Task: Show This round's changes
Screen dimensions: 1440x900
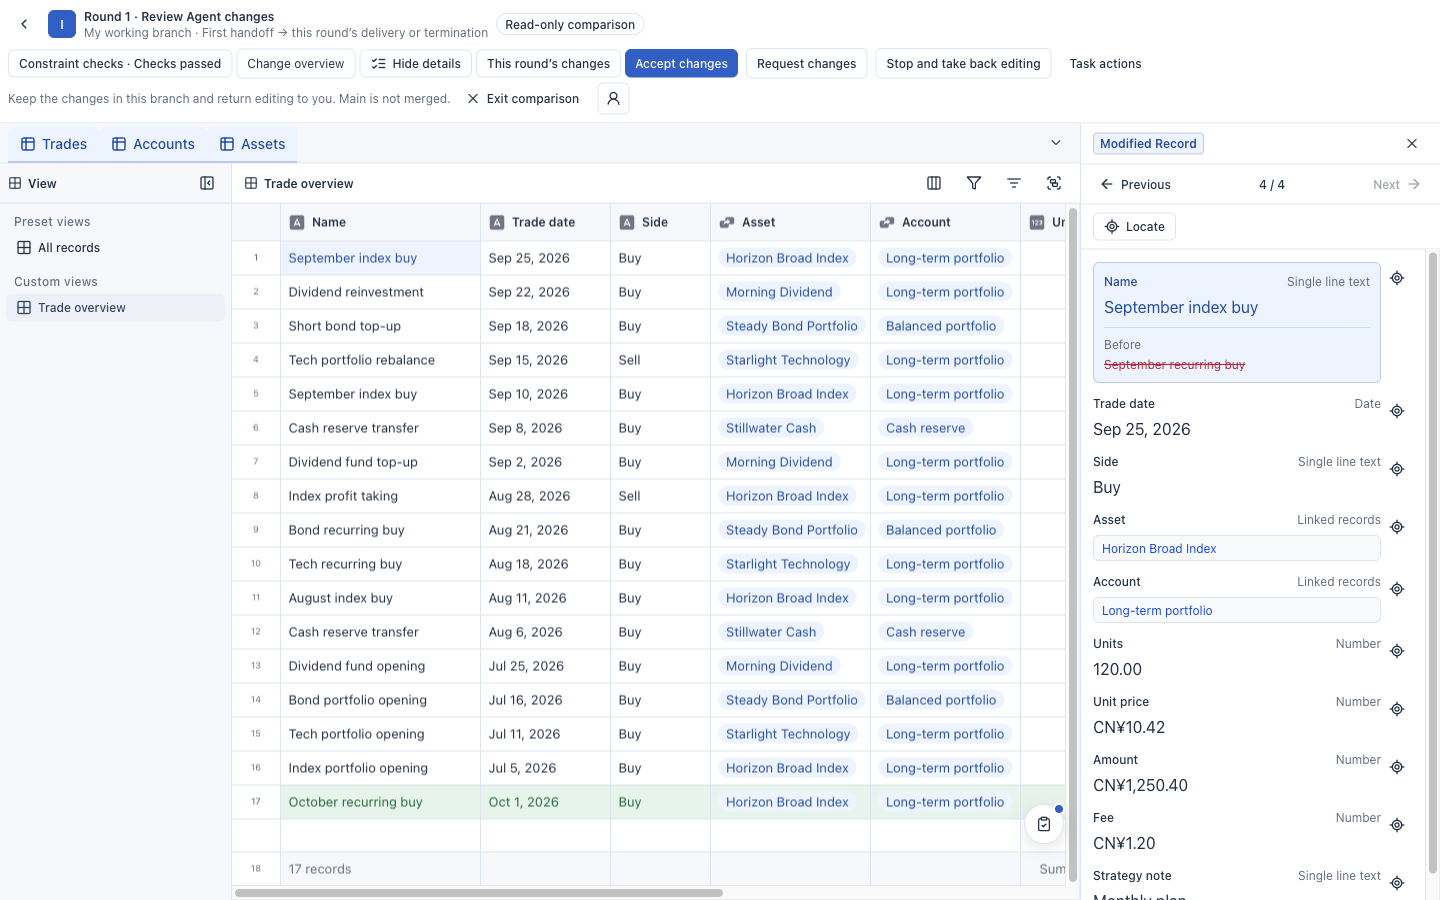Action: click(x=548, y=64)
